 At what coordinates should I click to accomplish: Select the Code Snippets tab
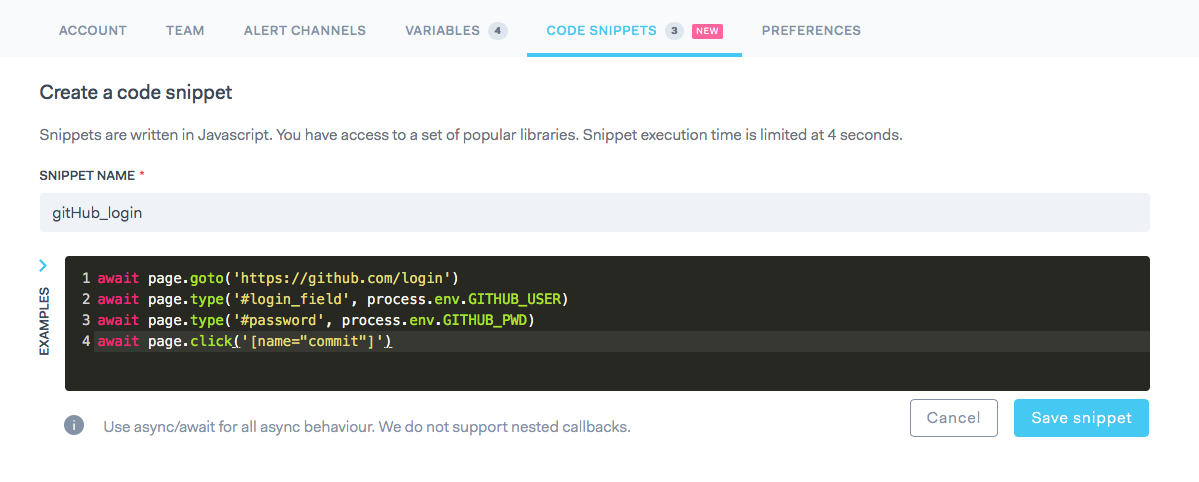click(x=601, y=30)
